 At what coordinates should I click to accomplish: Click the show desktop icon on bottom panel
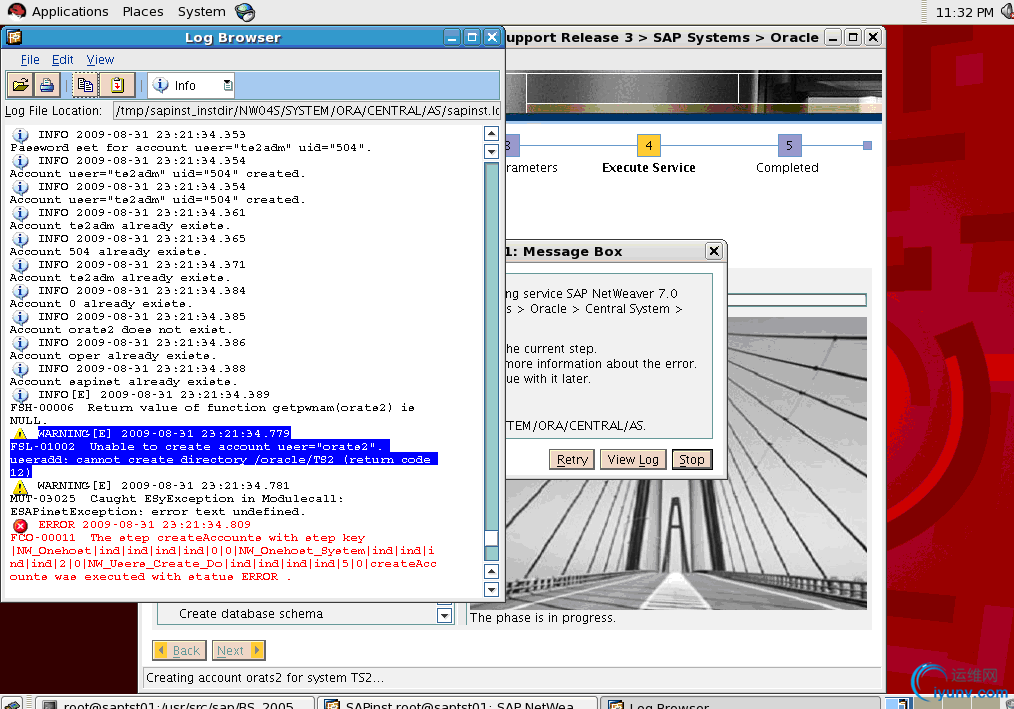coord(12,703)
